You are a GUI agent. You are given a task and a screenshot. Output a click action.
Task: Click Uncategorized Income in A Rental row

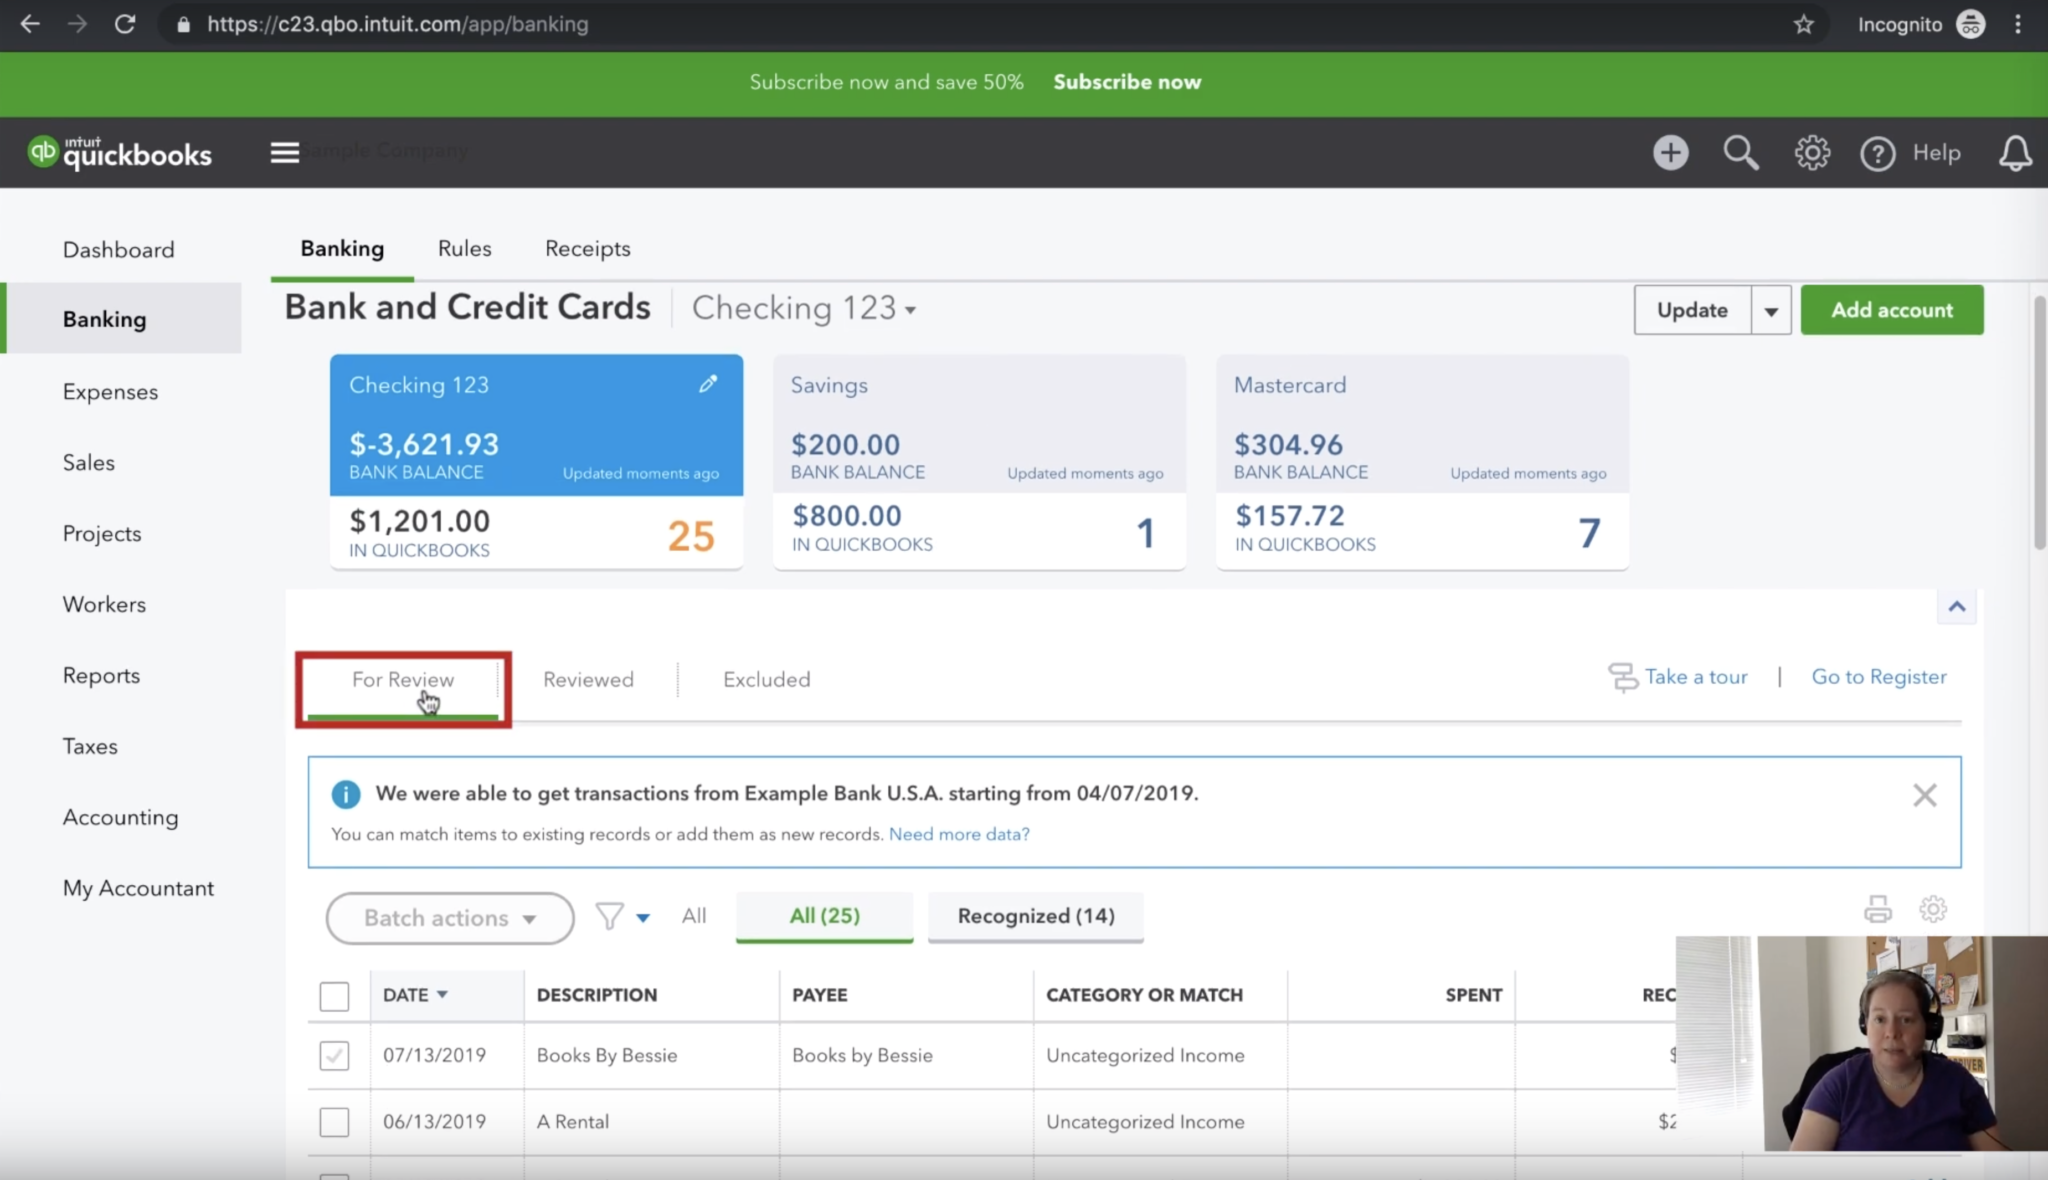point(1145,1122)
